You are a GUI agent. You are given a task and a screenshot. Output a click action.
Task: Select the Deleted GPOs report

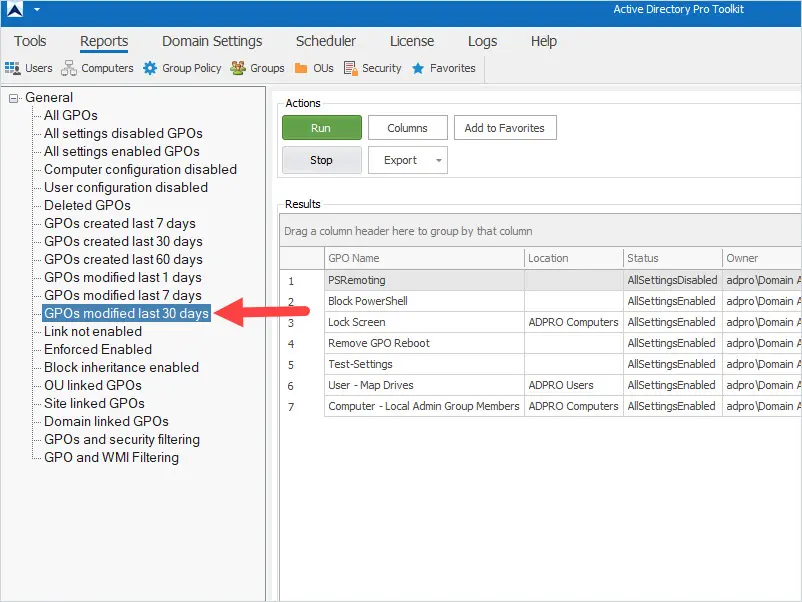[87, 205]
